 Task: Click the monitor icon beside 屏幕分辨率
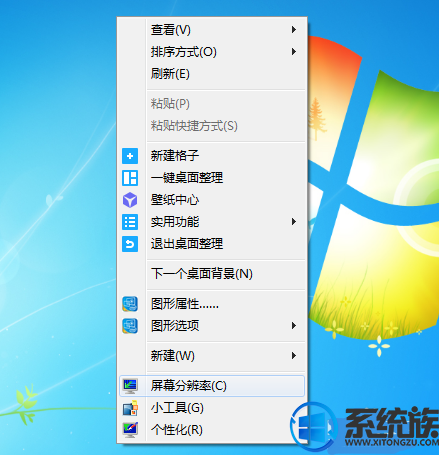tap(130, 386)
